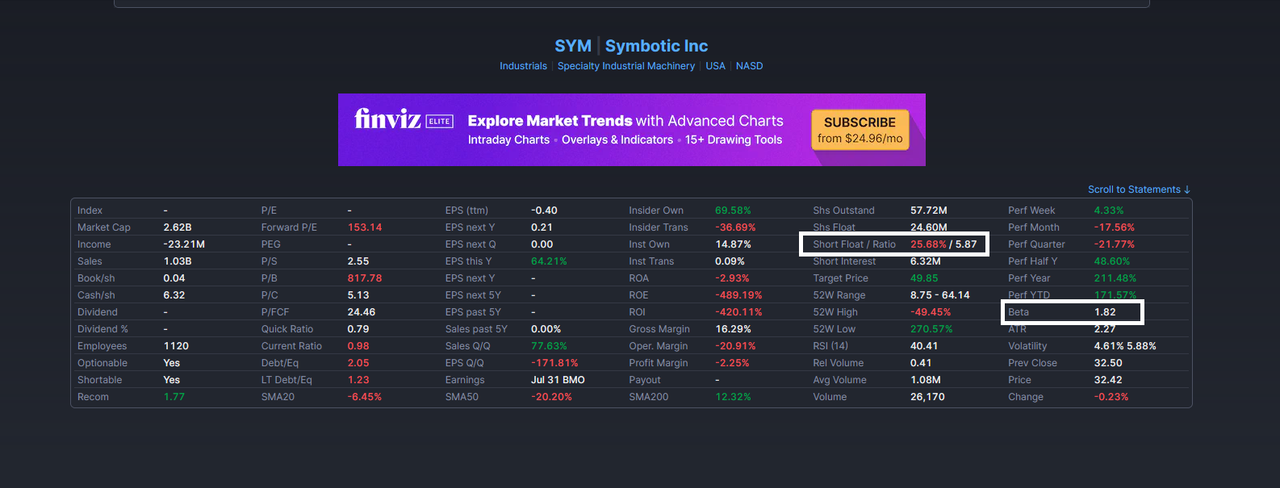Click the EPS this Y value 64.21%
Screen dimensions: 1280x488
click(549, 261)
